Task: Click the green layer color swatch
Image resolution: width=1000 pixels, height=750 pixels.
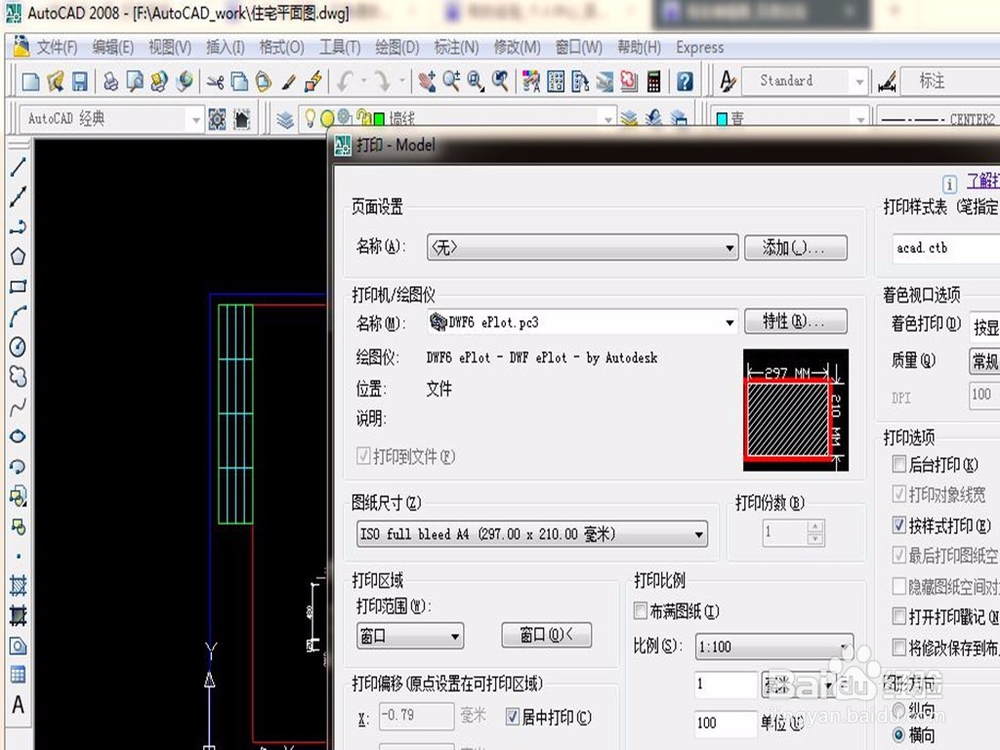Action: click(379, 119)
